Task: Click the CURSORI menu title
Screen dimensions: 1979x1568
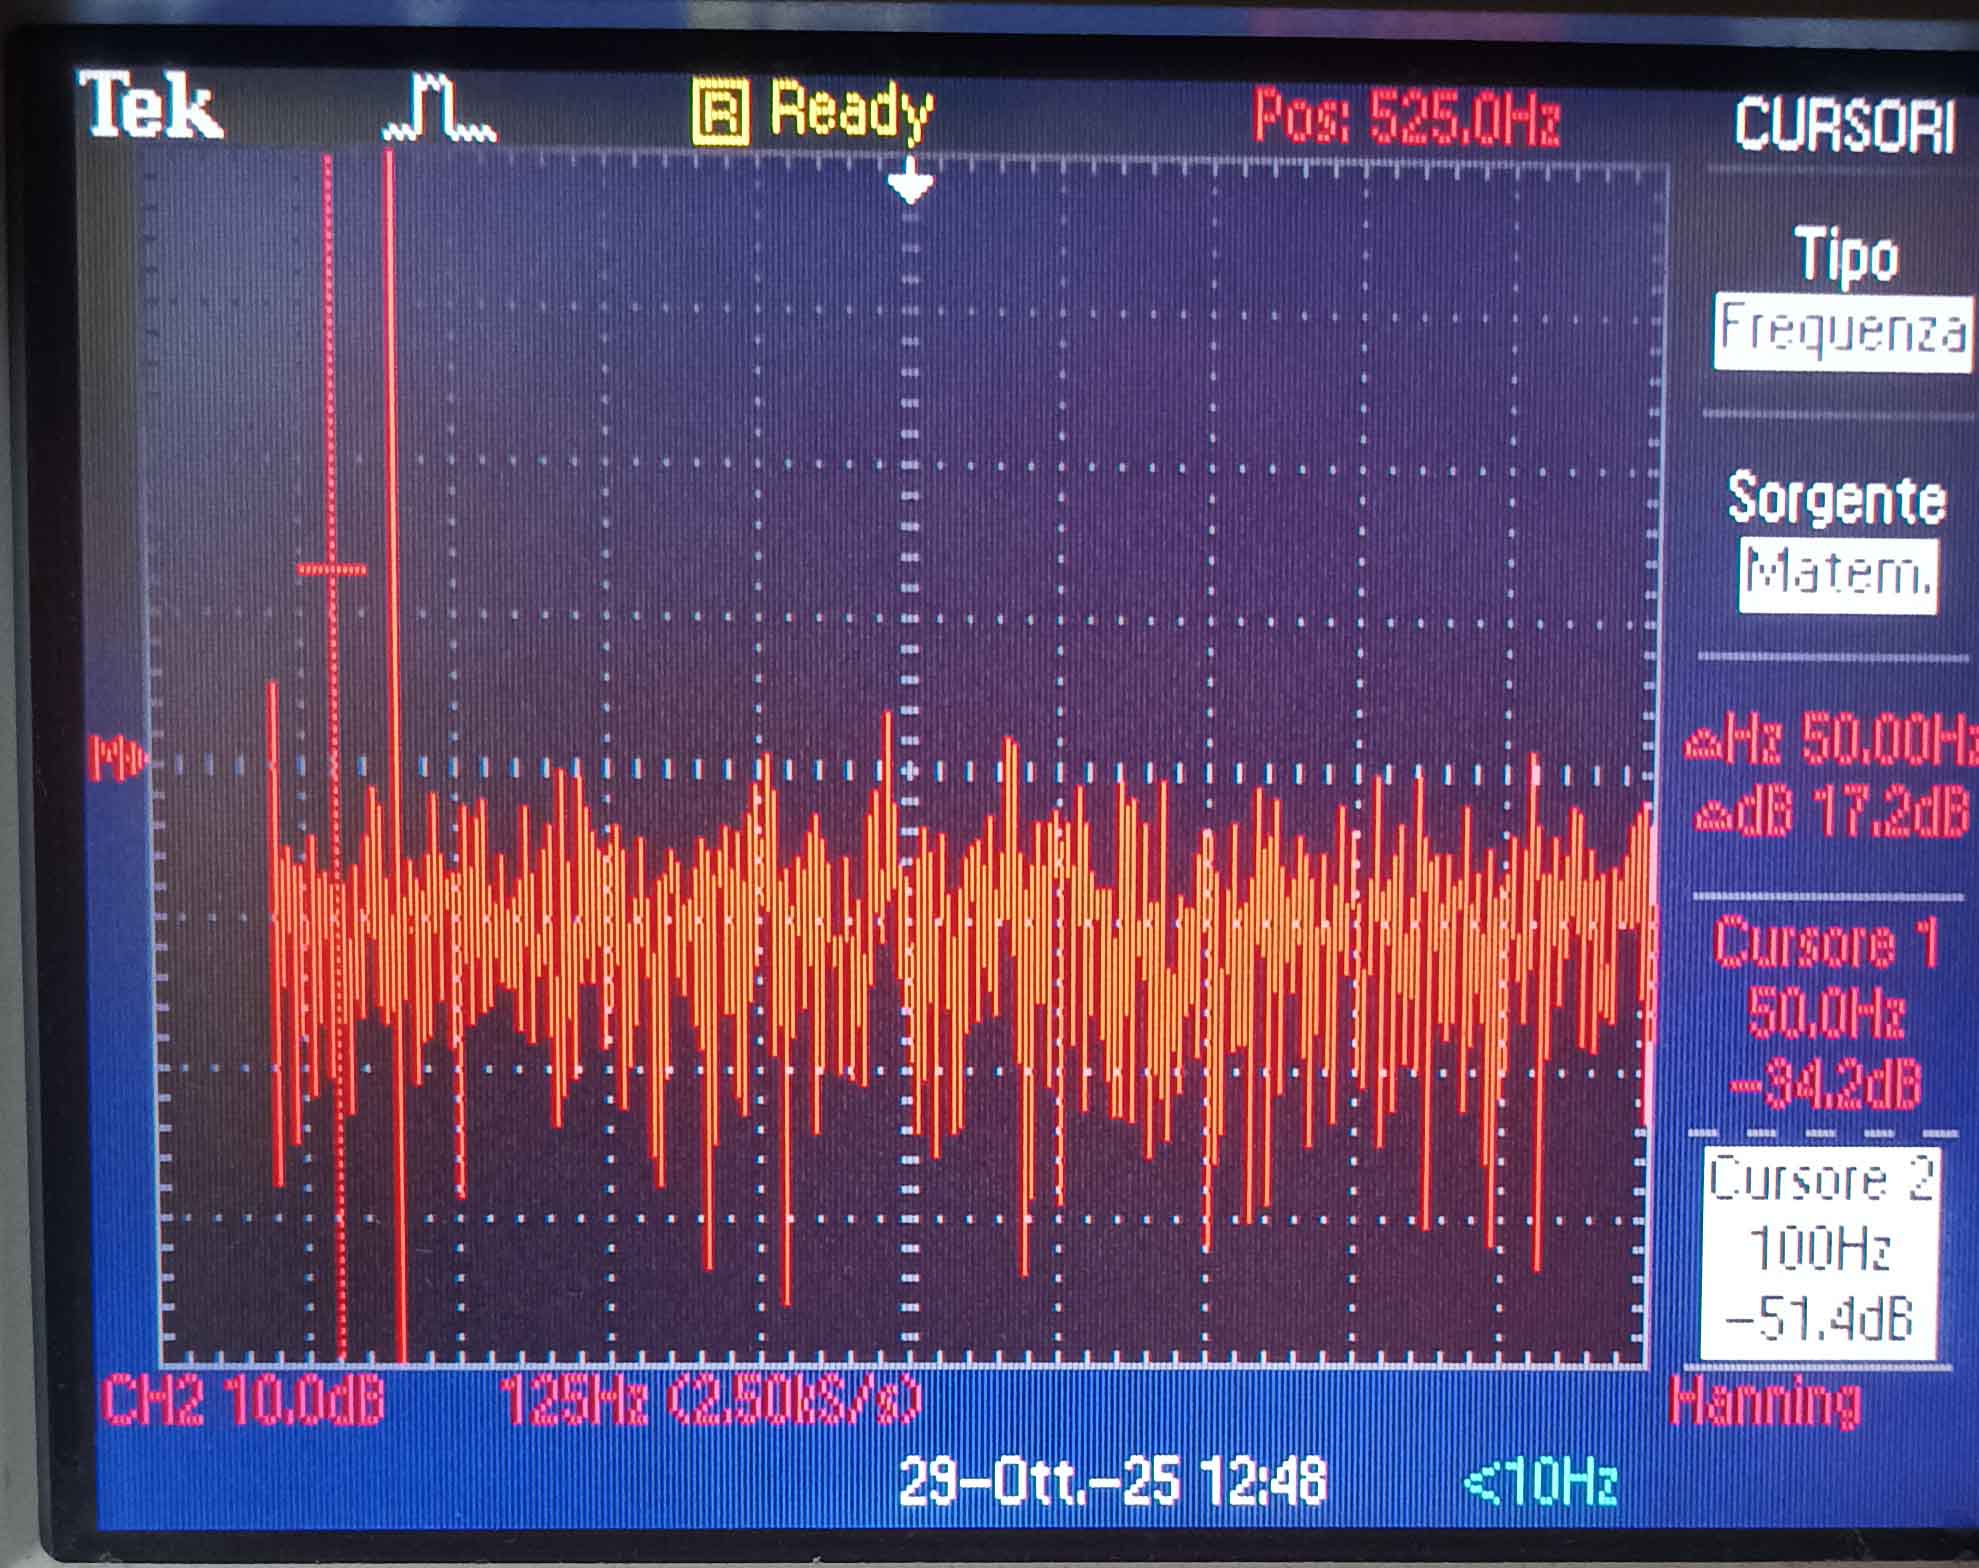Action: click(x=1844, y=126)
